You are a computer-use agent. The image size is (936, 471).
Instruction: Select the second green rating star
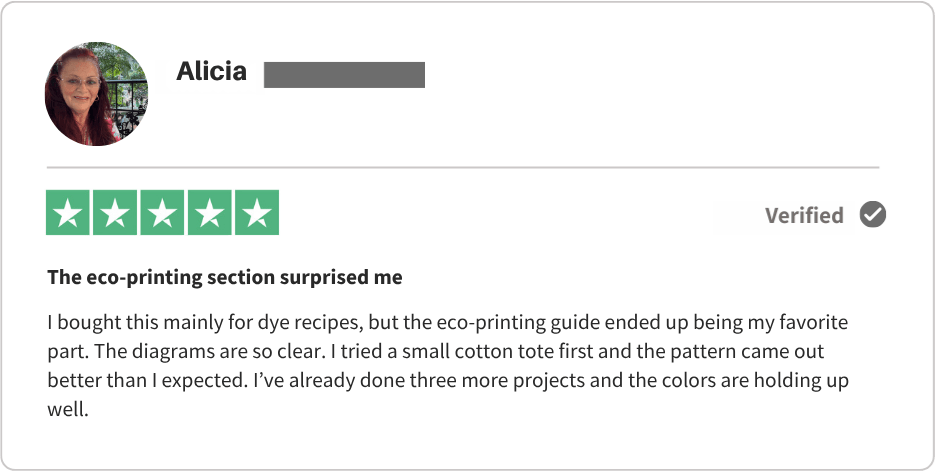[x=116, y=213]
